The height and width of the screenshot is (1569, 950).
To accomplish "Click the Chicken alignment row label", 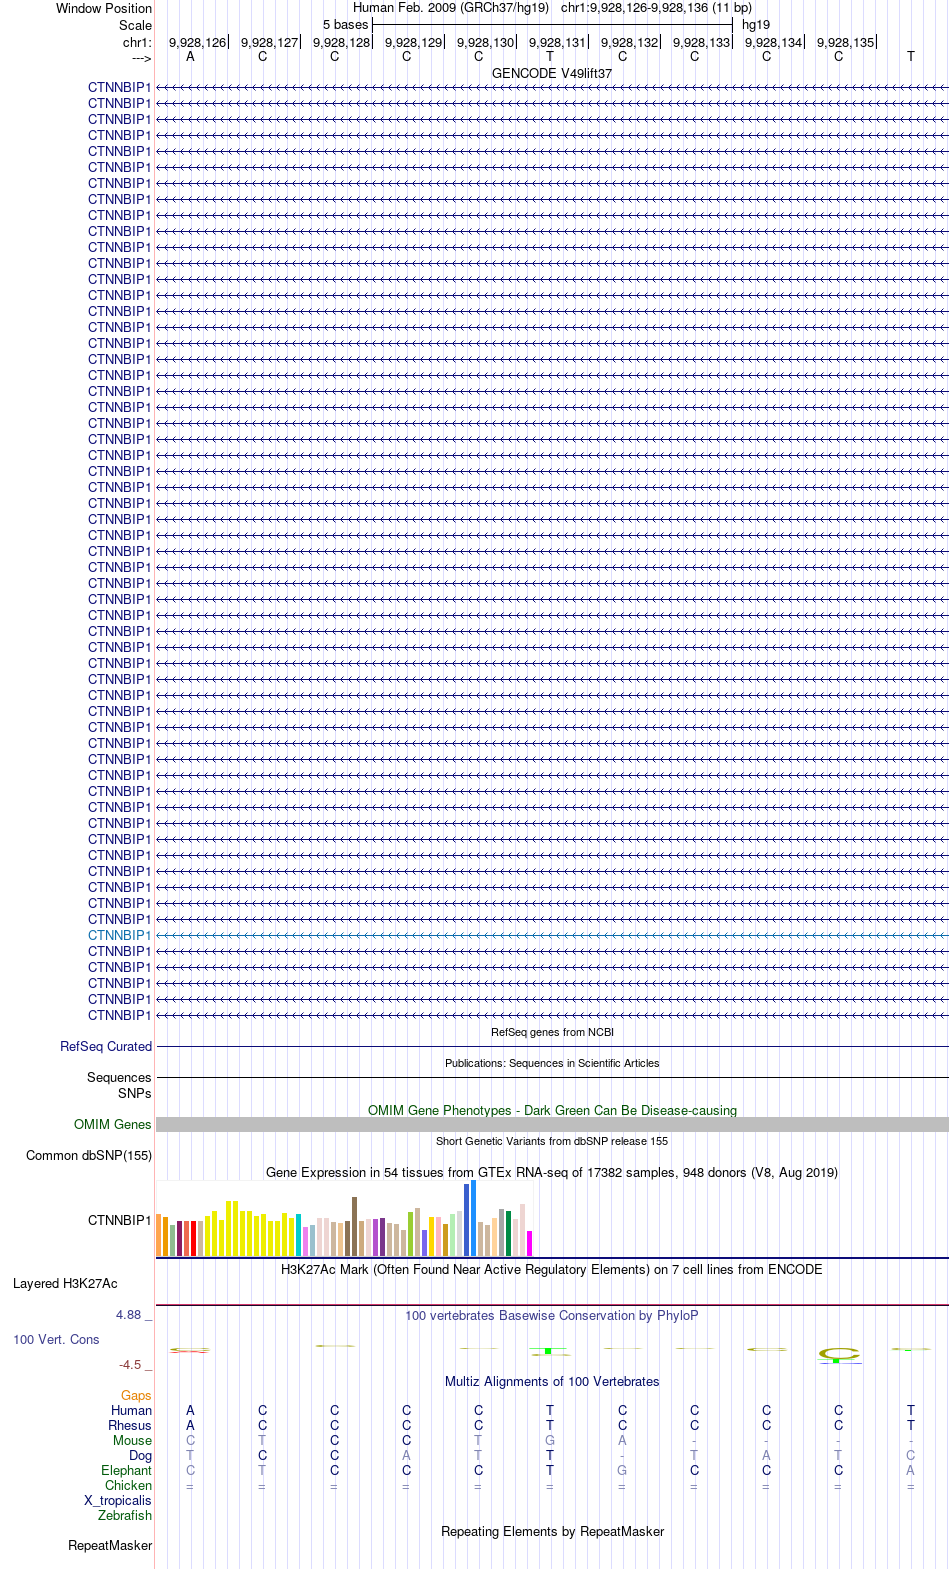I will (x=128, y=1485).
